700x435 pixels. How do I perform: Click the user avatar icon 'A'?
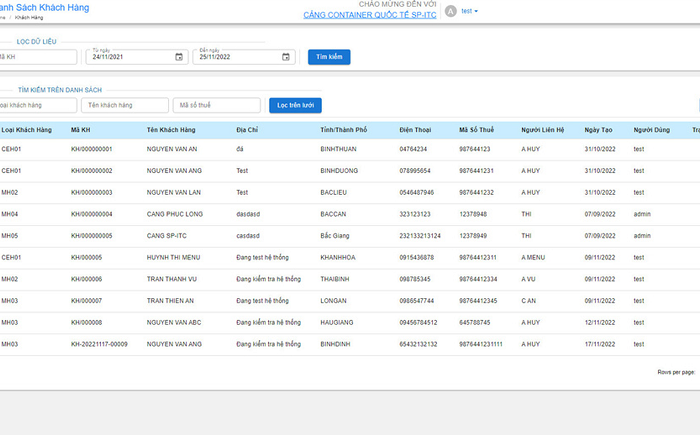[x=450, y=11]
